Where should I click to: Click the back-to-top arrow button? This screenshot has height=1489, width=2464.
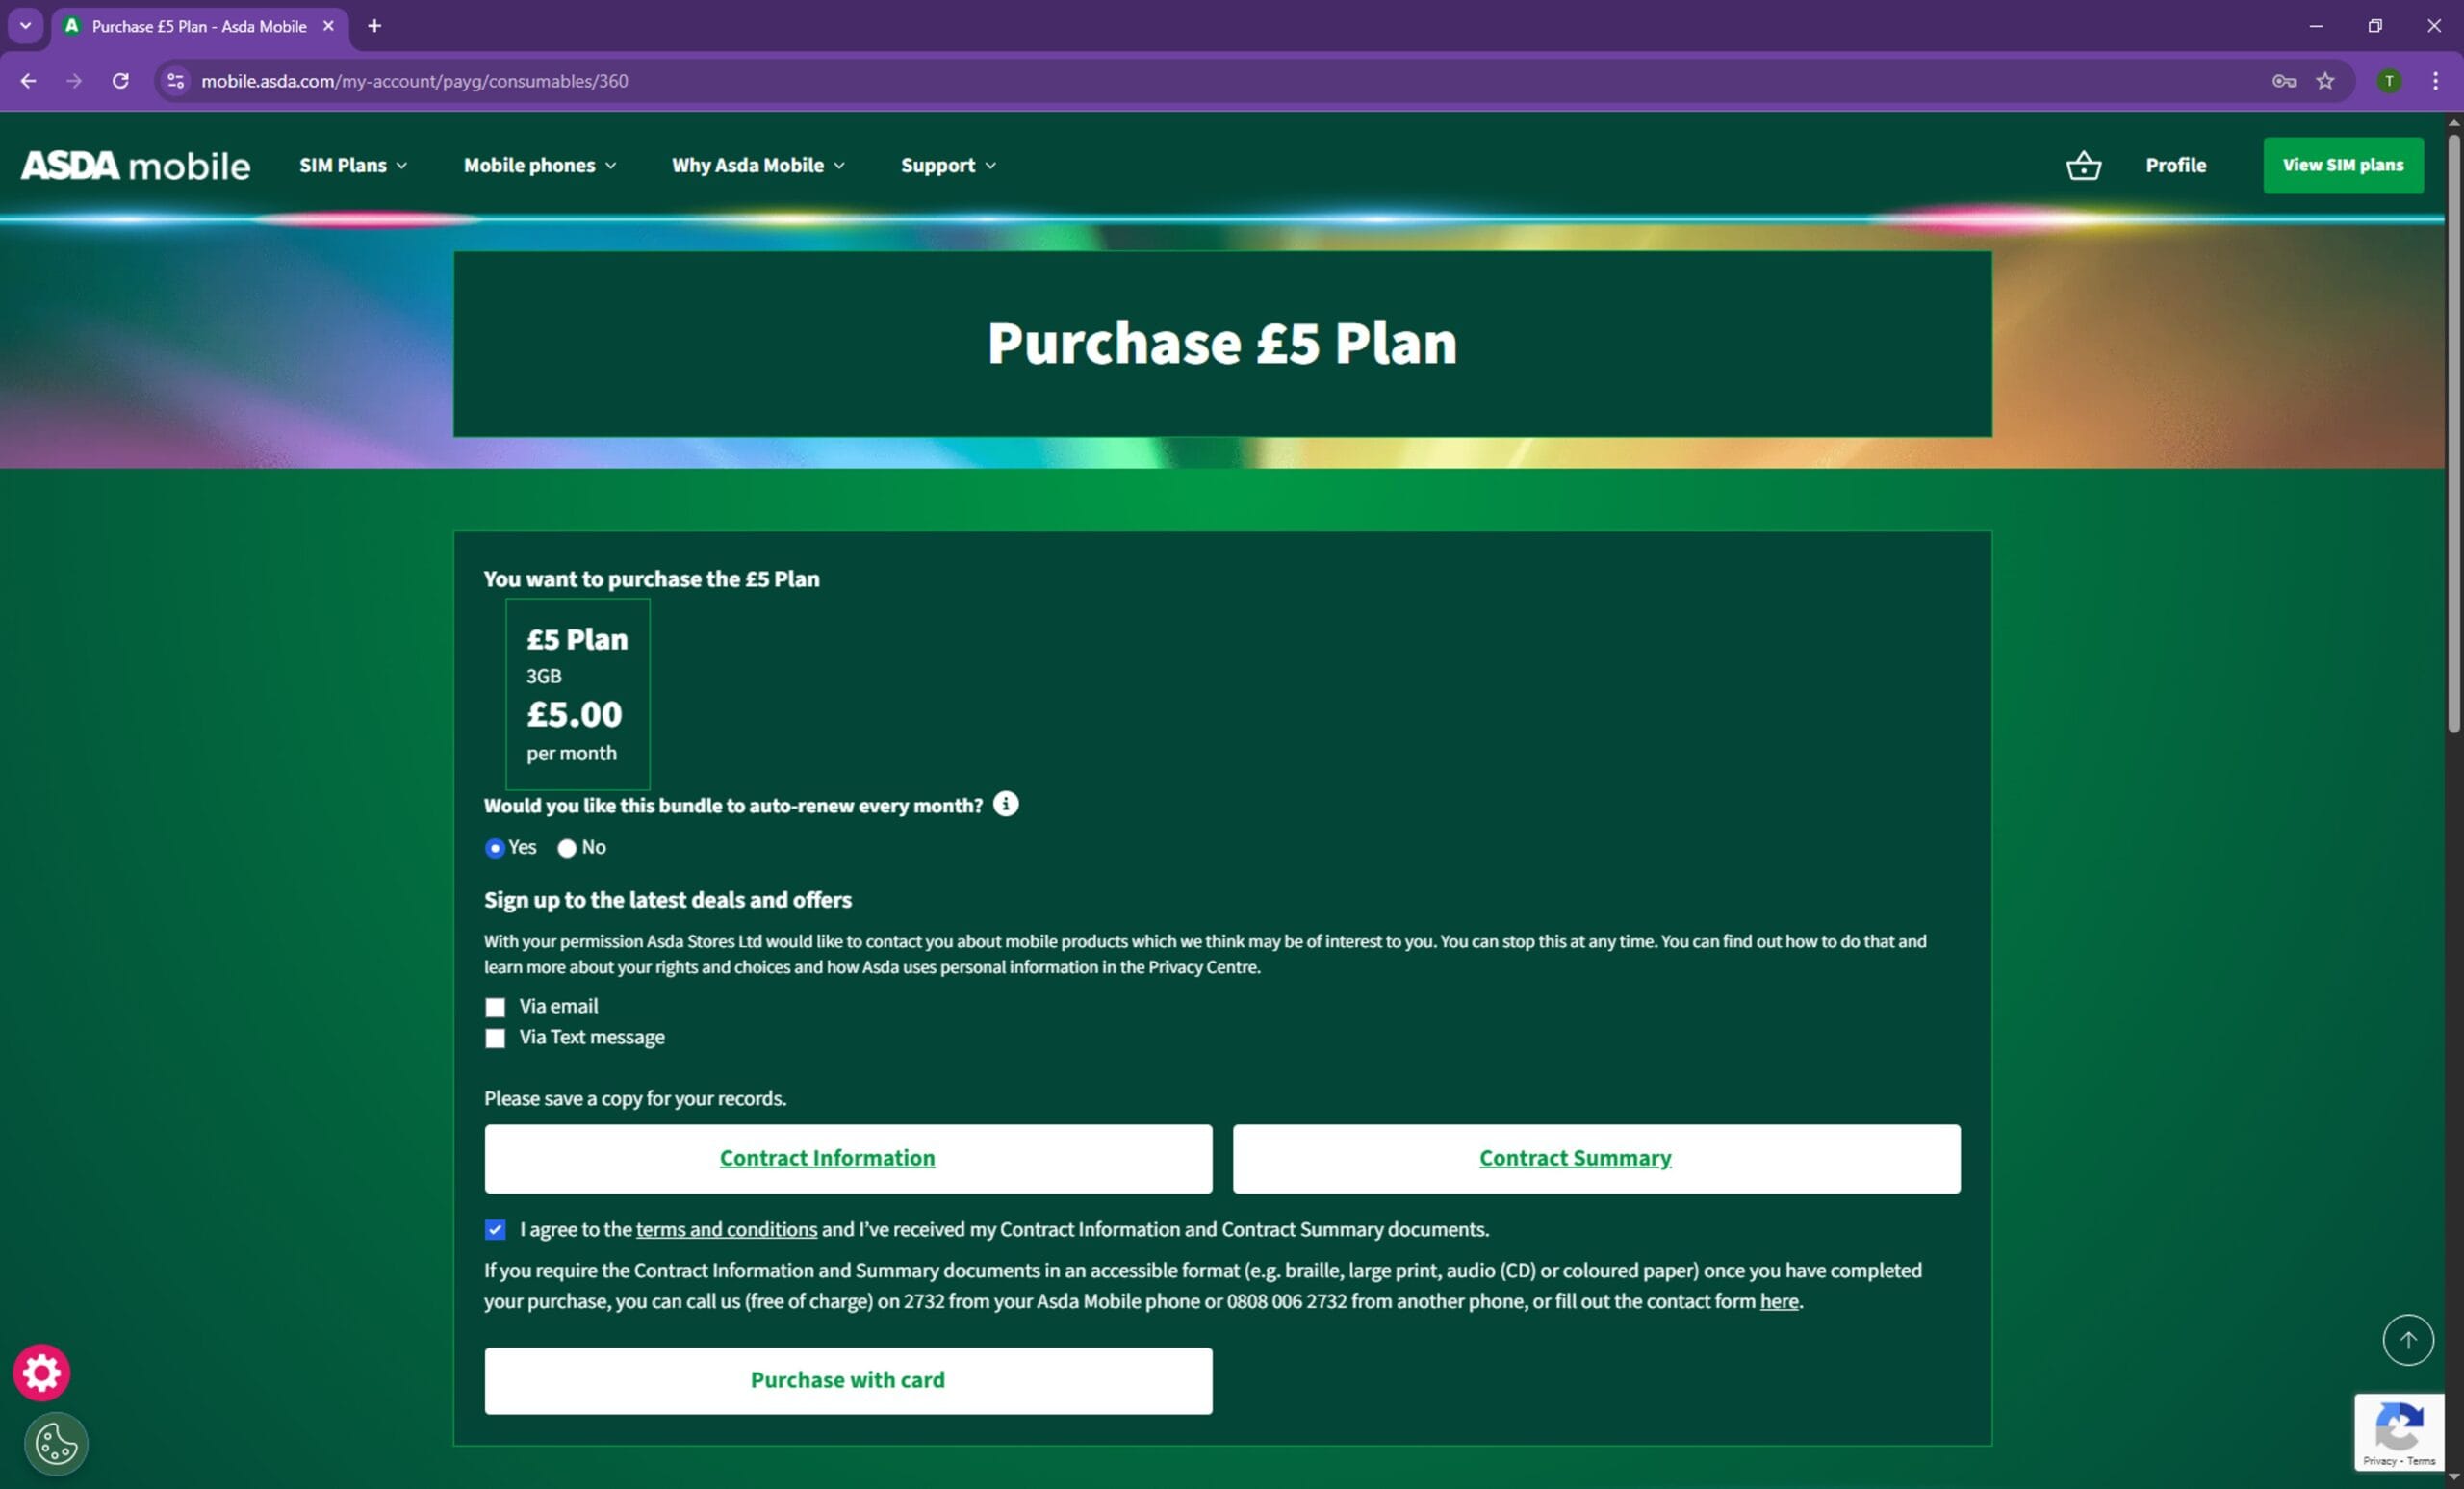click(x=2407, y=1340)
